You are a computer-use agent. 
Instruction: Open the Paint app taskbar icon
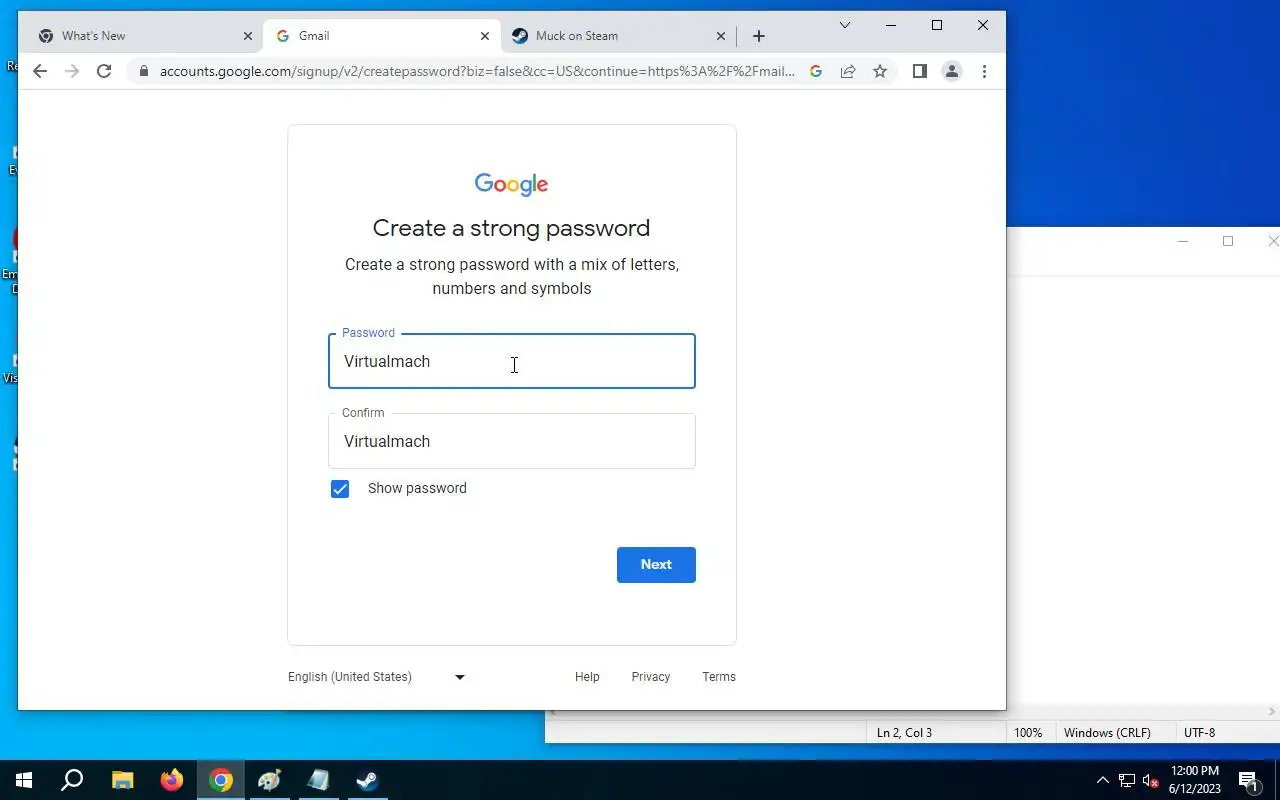[x=270, y=780]
